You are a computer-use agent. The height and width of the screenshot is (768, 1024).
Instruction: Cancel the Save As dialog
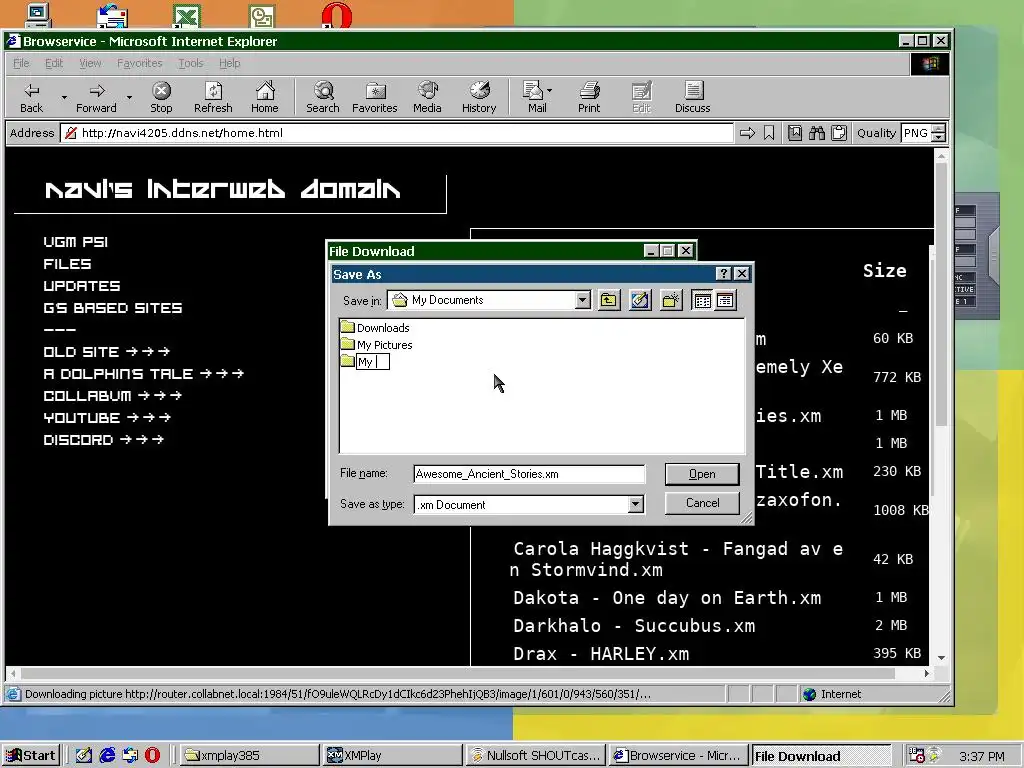(702, 503)
